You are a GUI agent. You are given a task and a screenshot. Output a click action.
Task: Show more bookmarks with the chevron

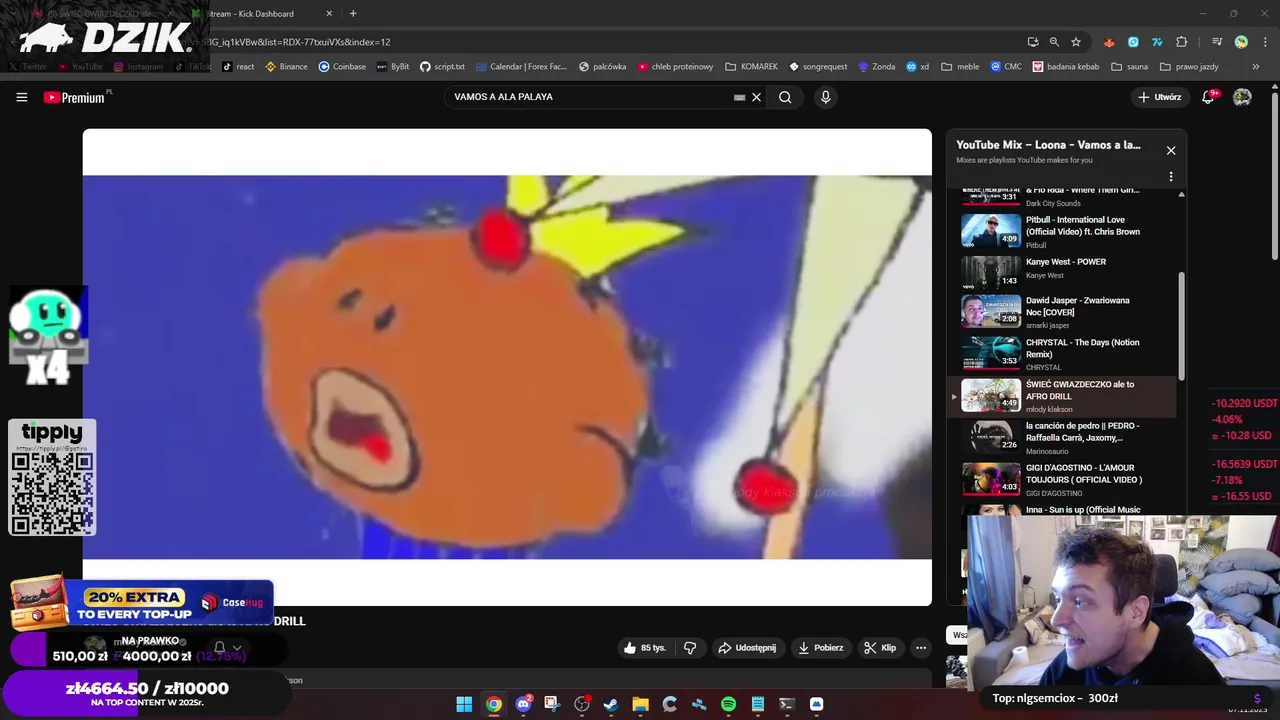(x=1258, y=67)
